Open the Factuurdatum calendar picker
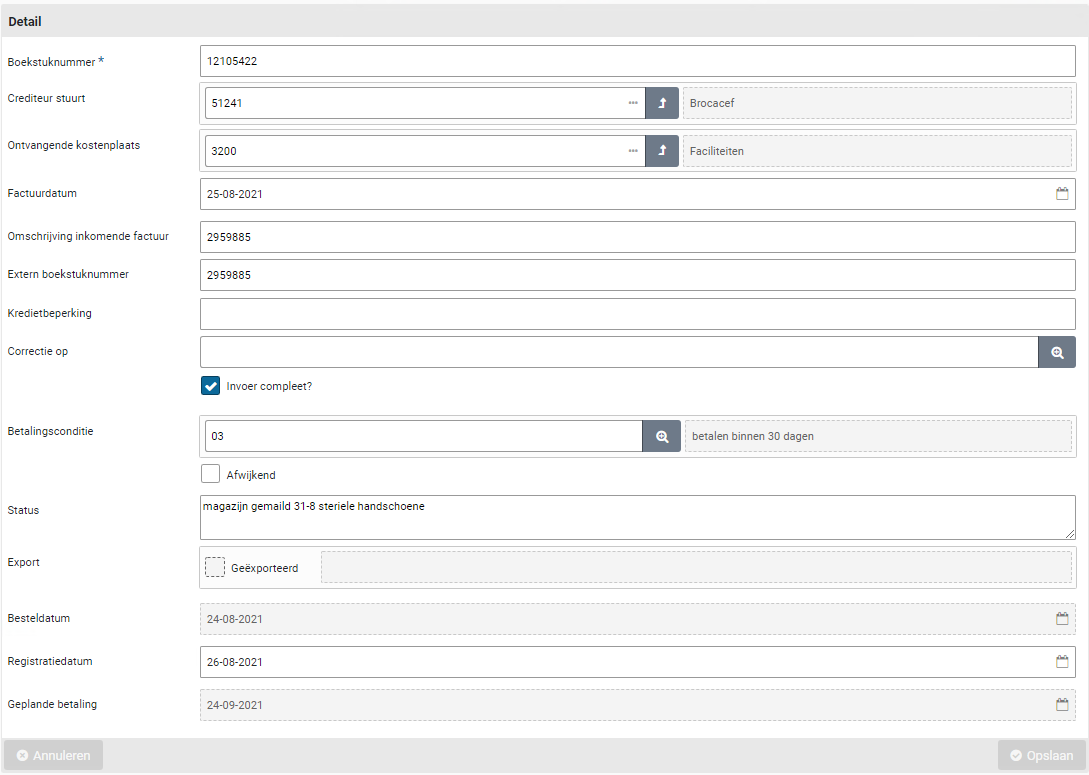This screenshot has width=1089, height=775. pyautogui.click(x=1062, y=194)
